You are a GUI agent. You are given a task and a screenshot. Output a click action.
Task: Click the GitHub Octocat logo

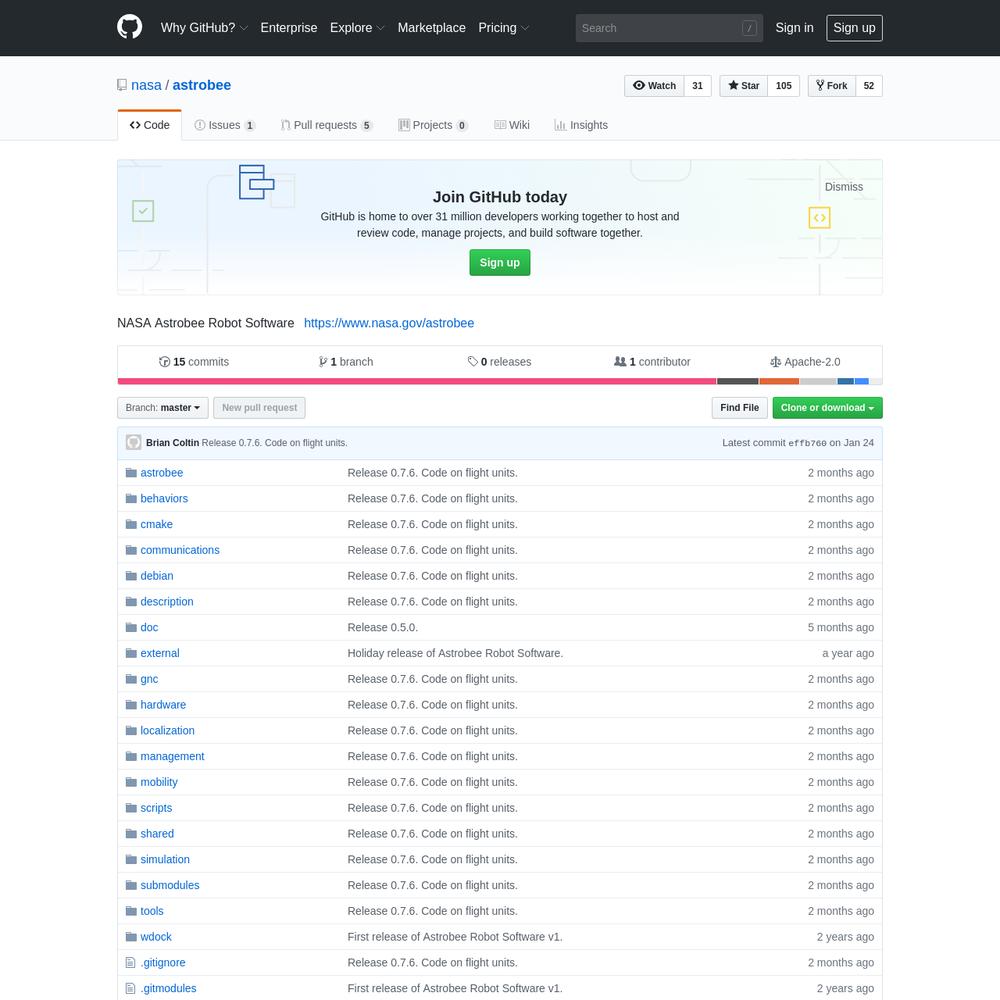[129, 27]
